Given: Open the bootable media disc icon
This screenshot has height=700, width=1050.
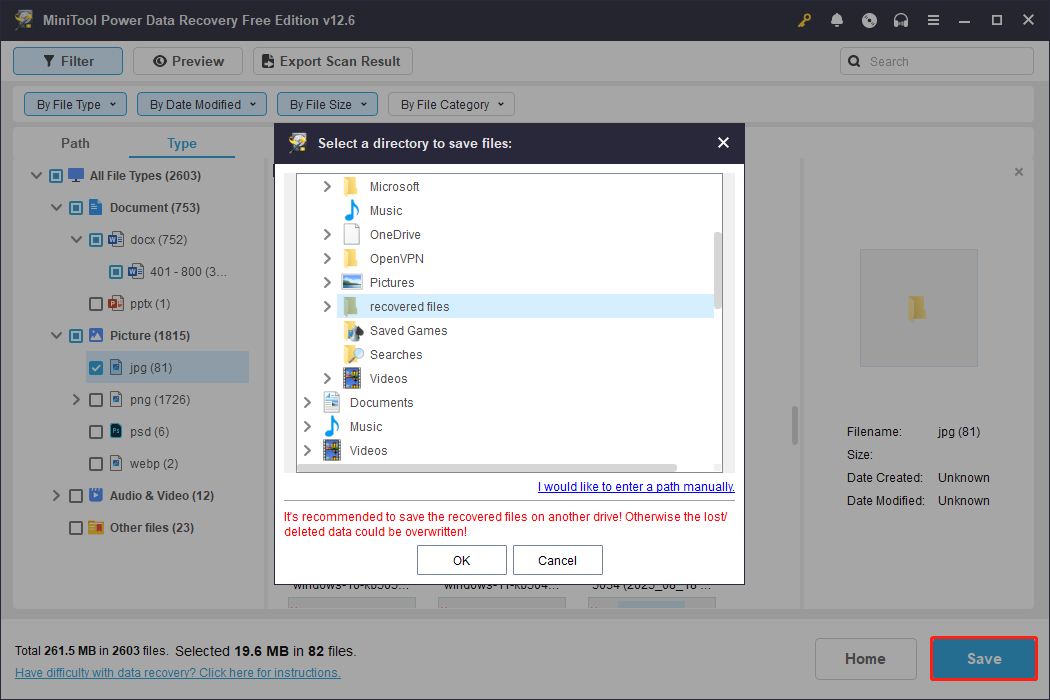Looking at the screenshot, I should click(869, 20).
